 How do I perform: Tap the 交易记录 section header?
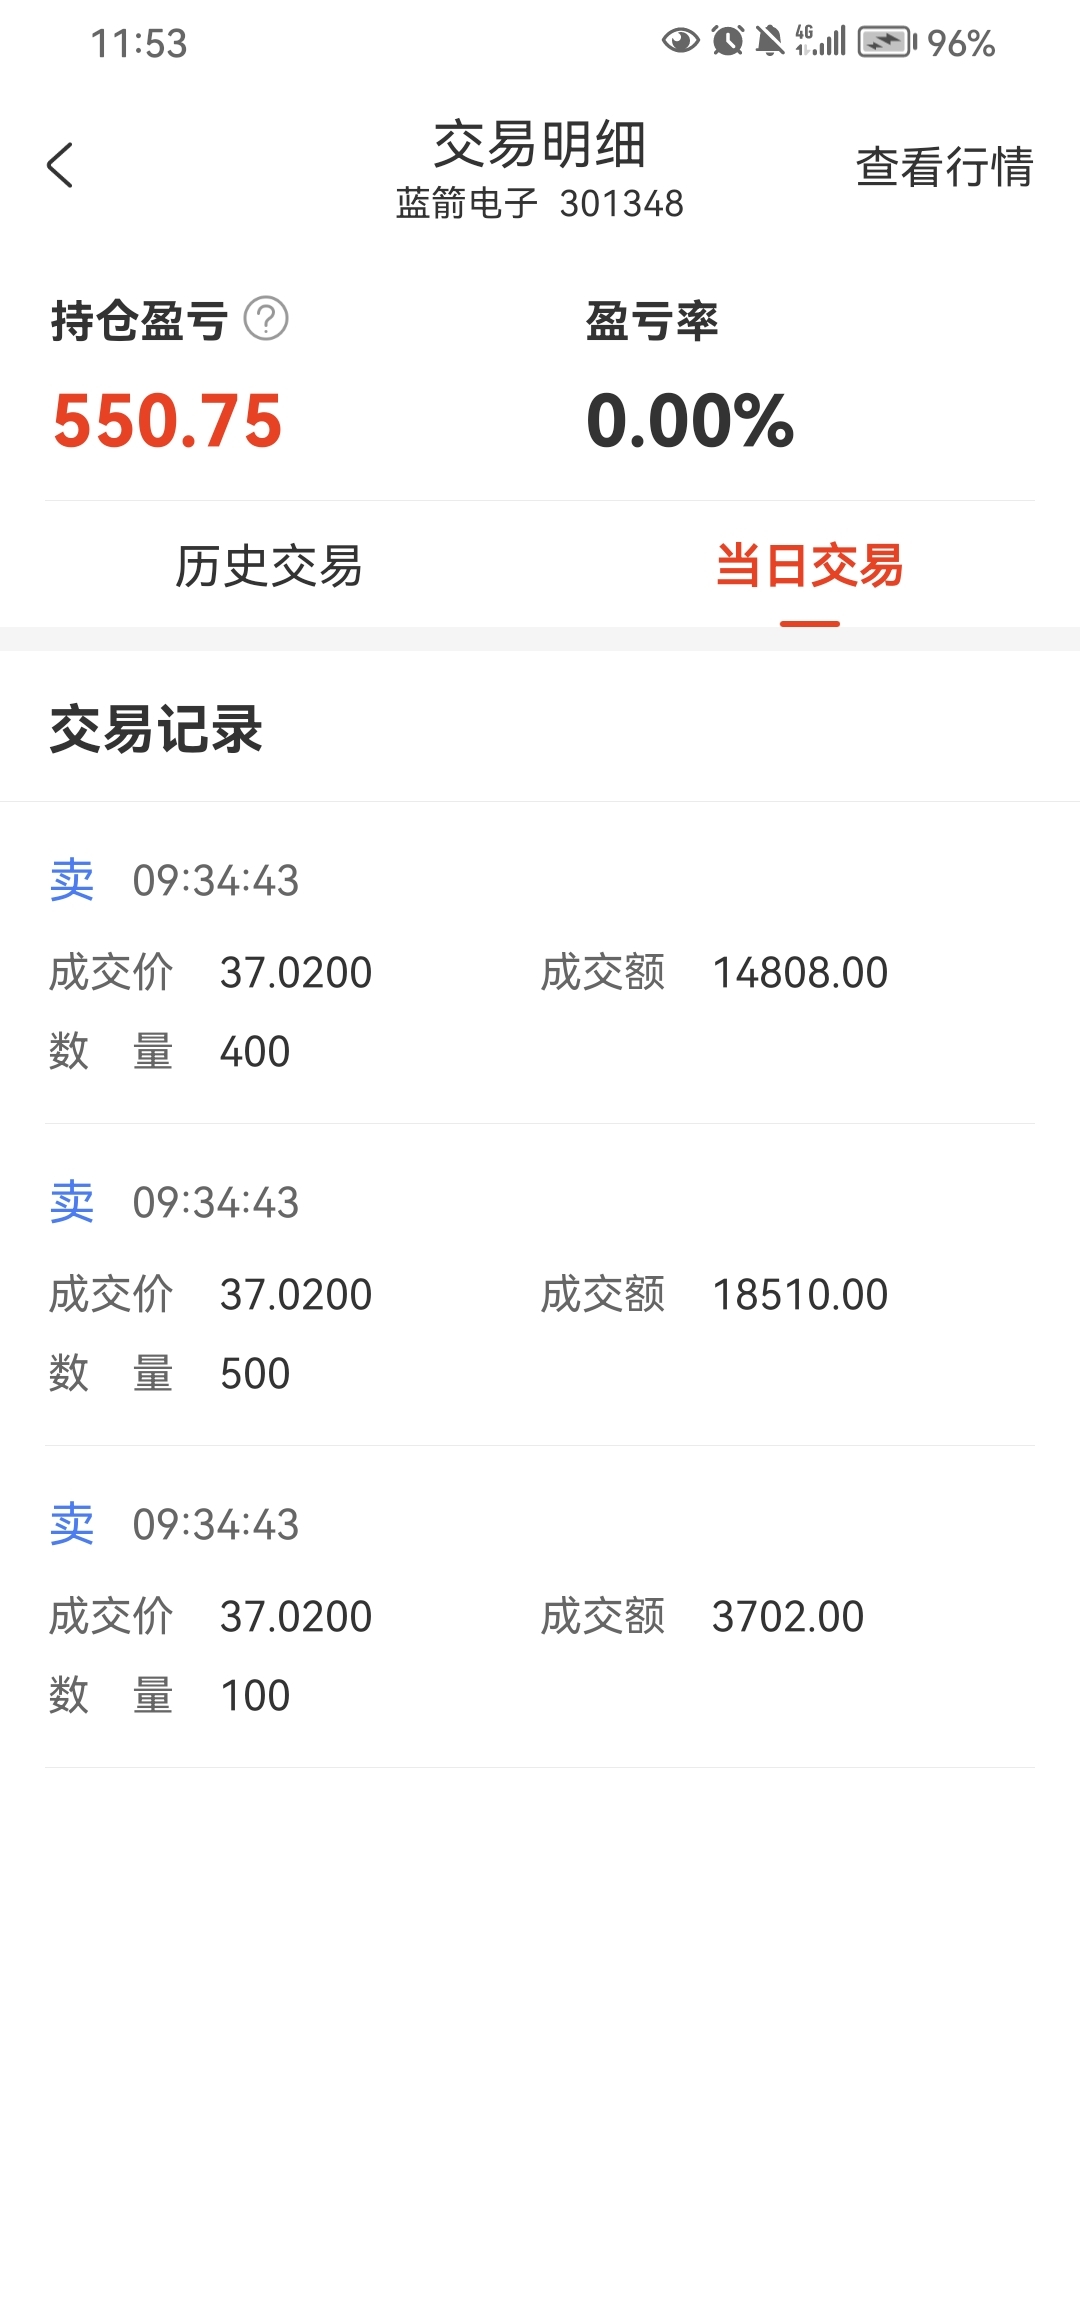coord(156,729)
